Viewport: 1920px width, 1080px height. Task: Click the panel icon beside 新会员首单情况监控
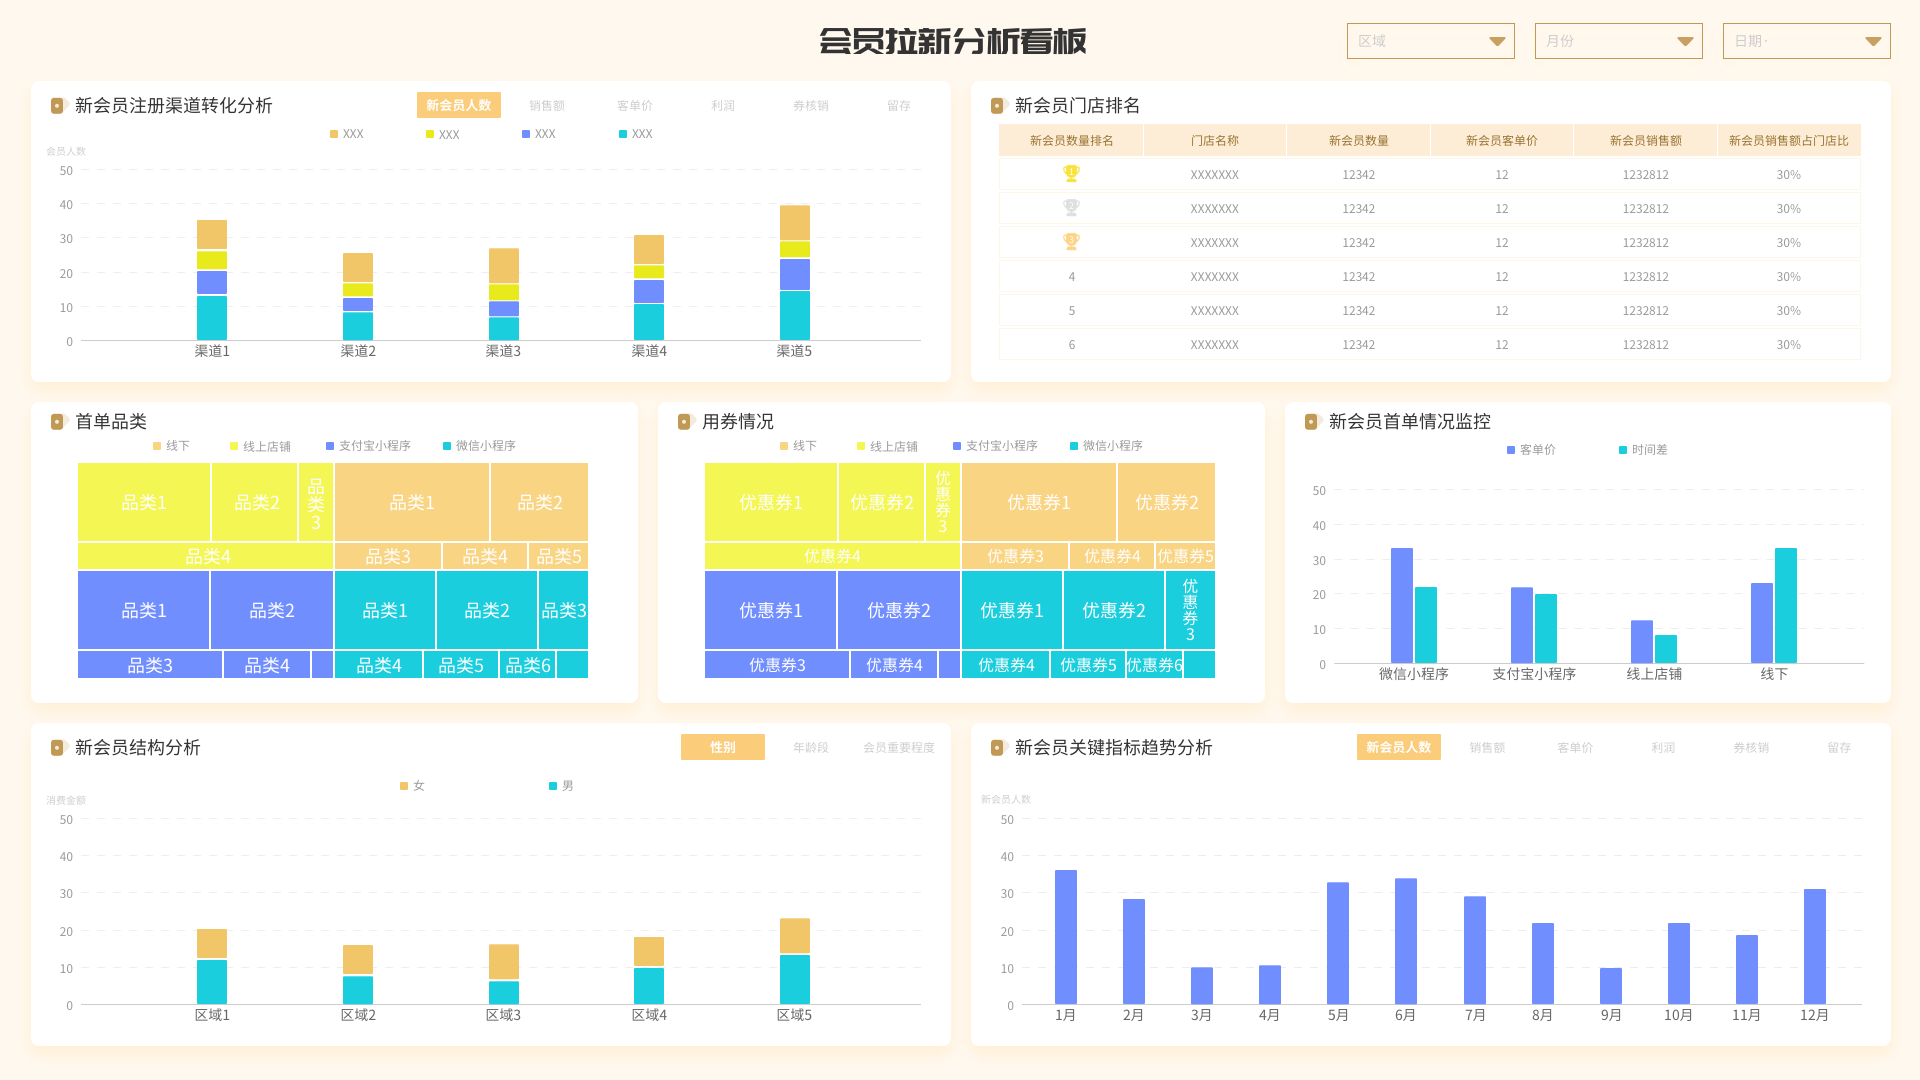(1311, 422)
